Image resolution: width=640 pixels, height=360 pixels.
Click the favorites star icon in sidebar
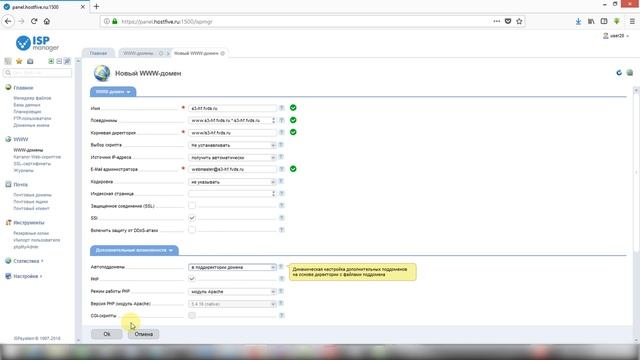tap(19, 61)
